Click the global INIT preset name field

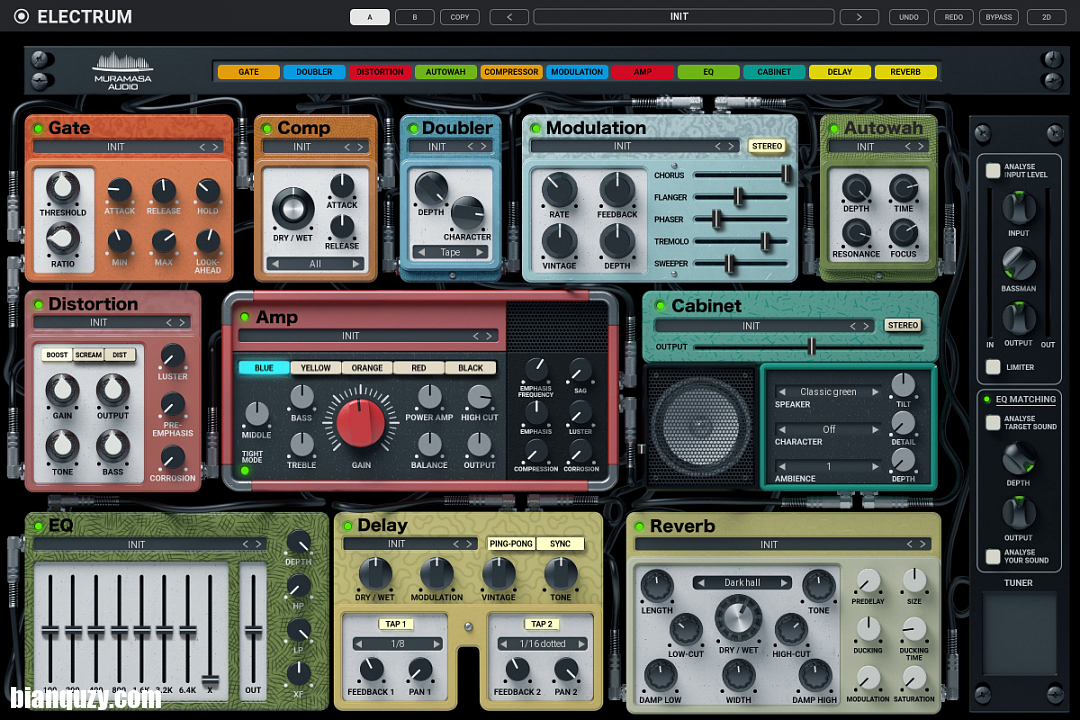point(683,17)
